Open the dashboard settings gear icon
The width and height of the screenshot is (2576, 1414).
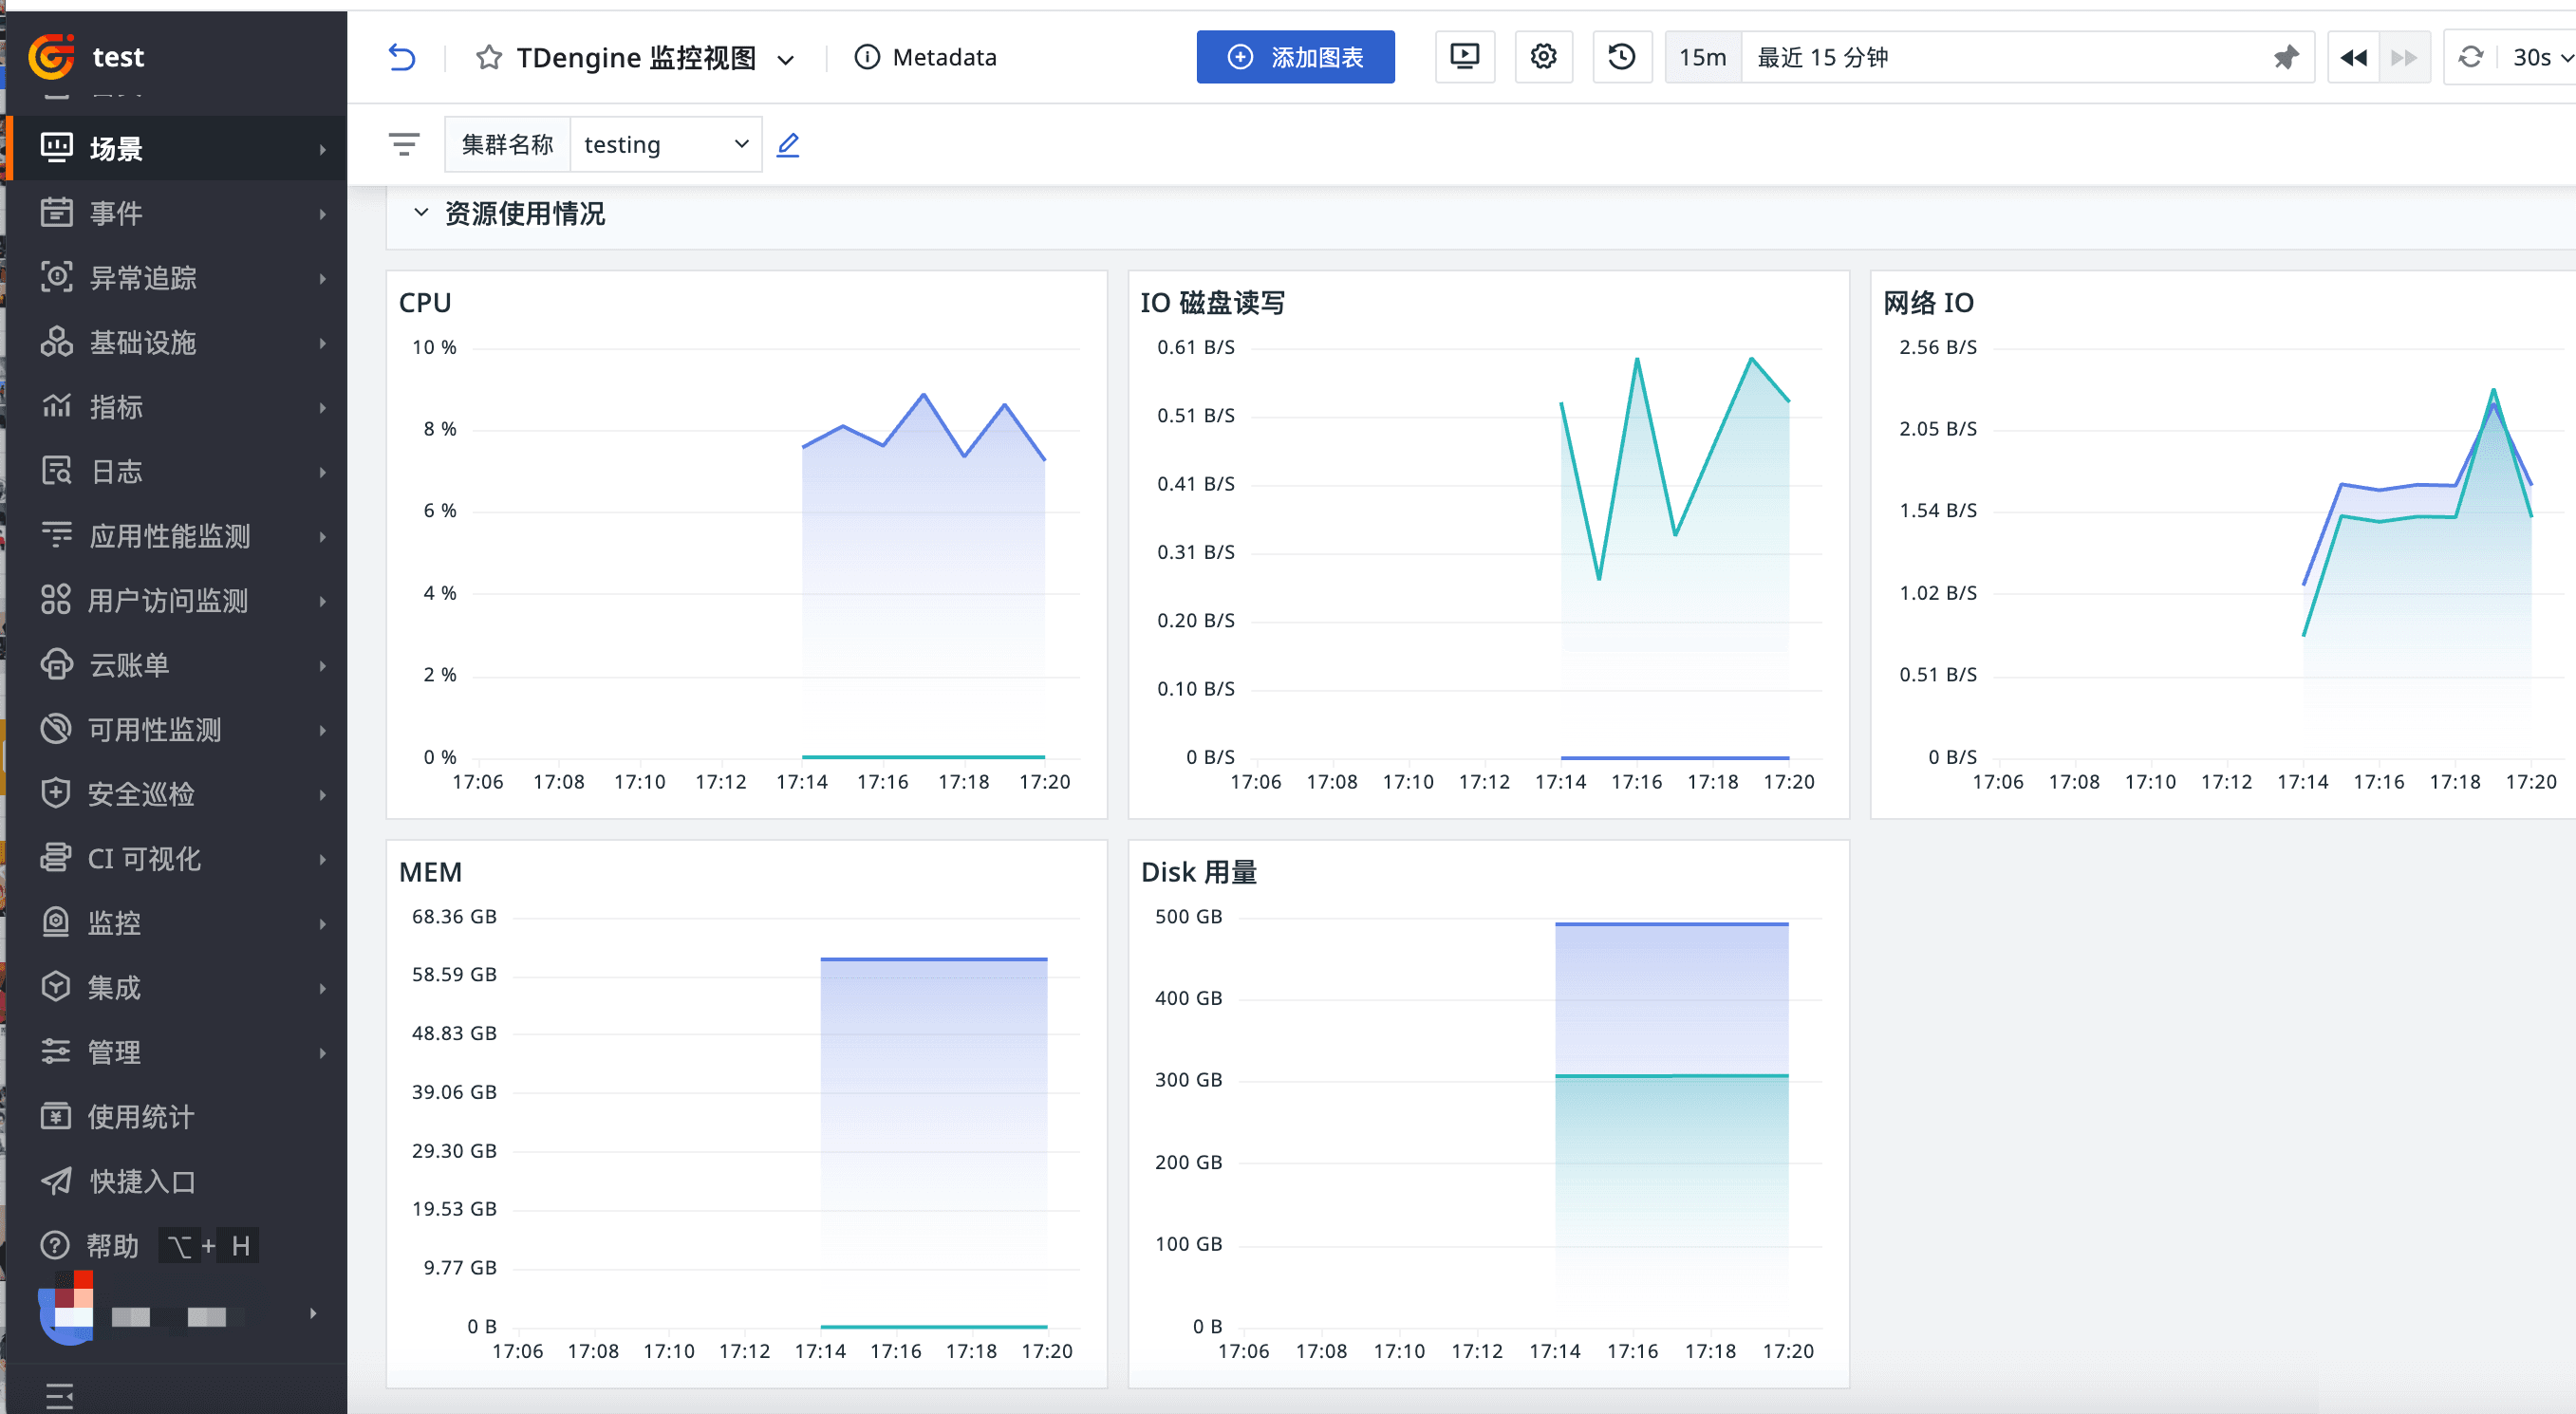(x=1543, y=57)
